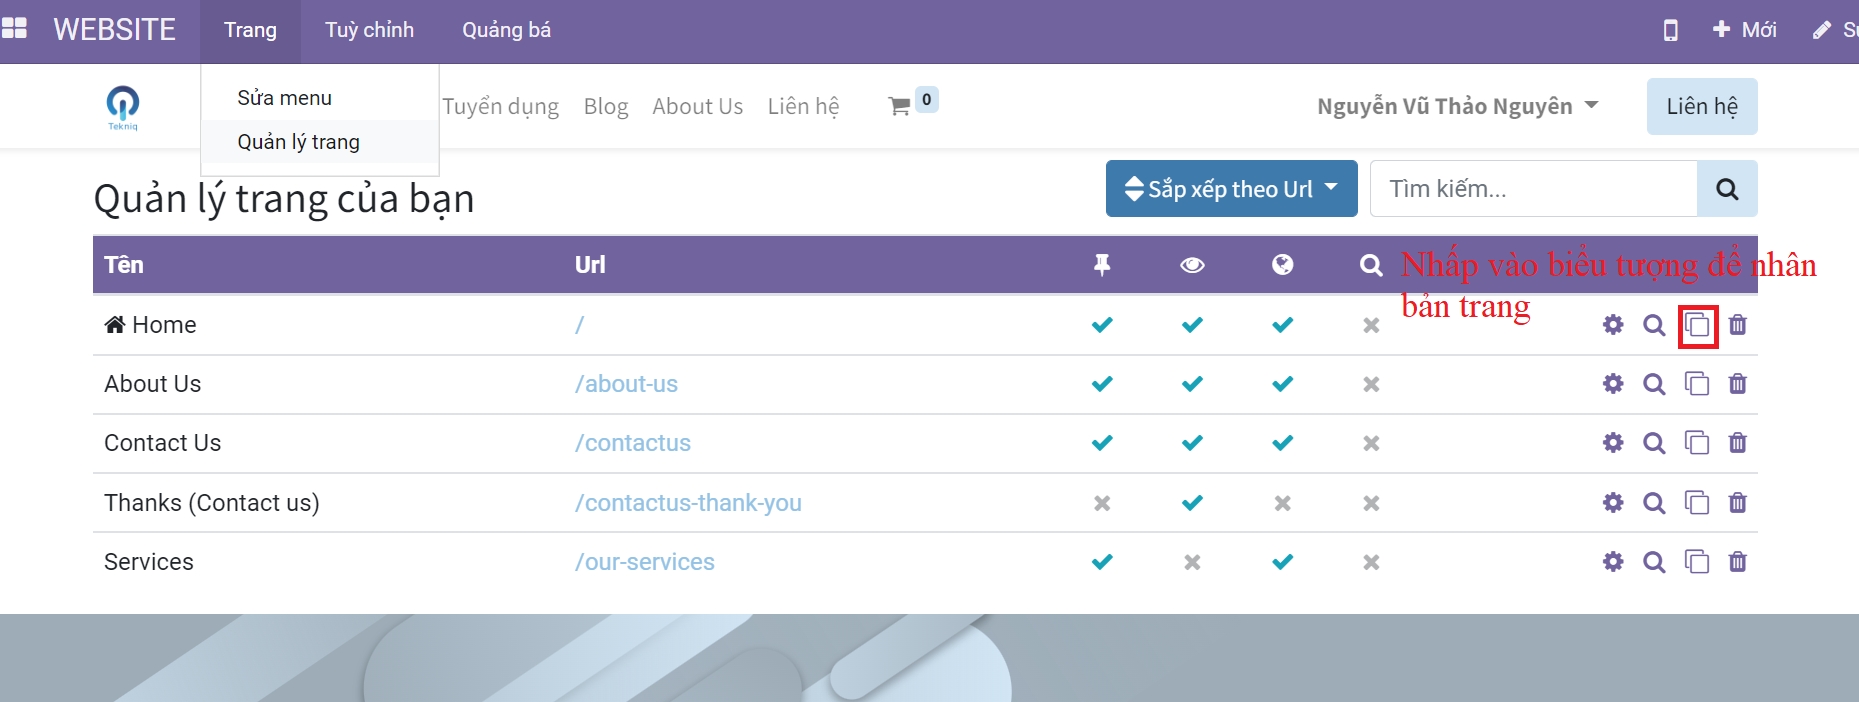Open the /about-us page link
This screenshot has width=1859, height=702.
pos(626,384)
